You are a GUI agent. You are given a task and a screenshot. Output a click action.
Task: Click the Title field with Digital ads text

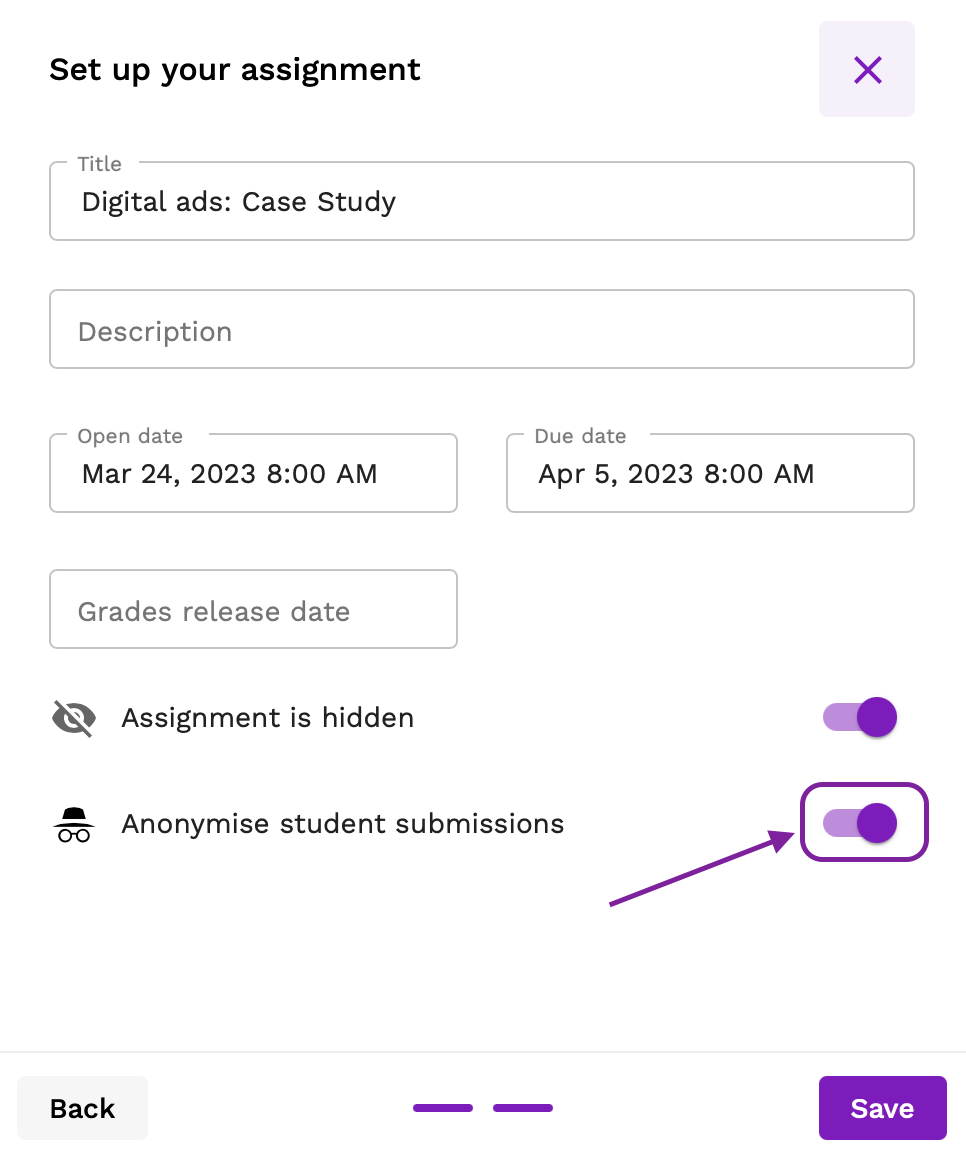[481, 202]
